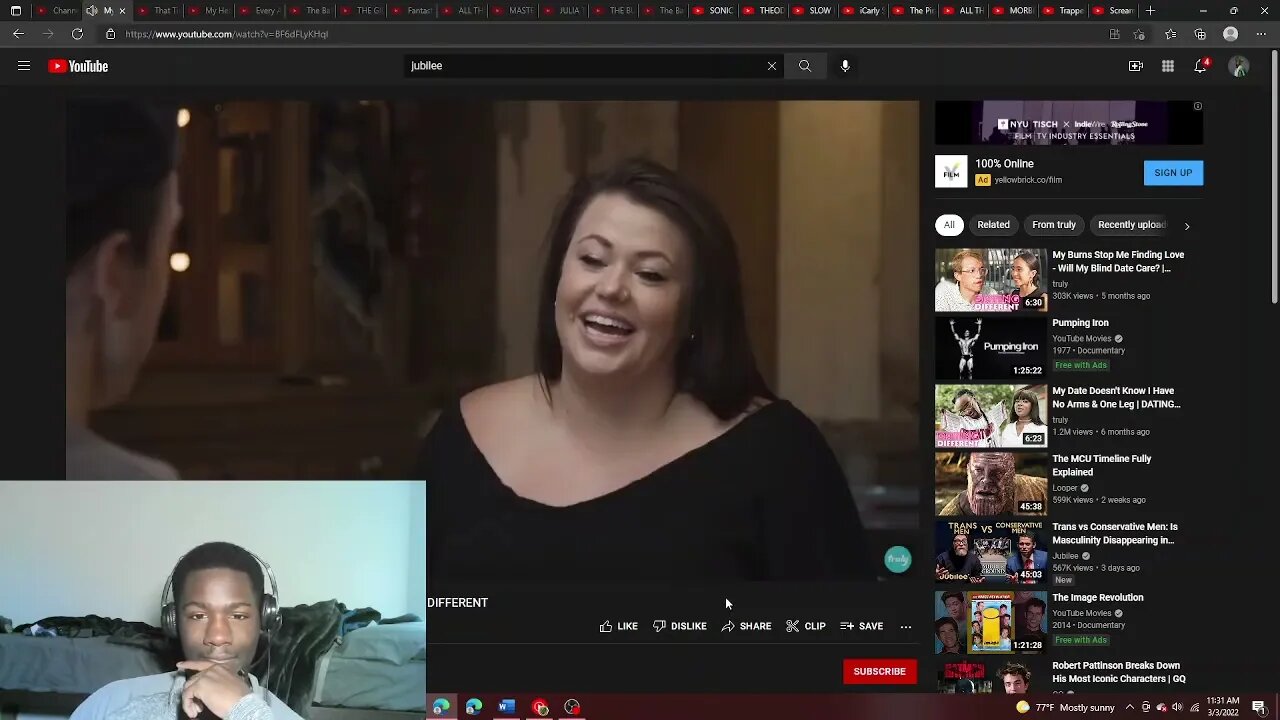The image size is (1280, 720).
Task: Like the video
Action: coord(618,626)
